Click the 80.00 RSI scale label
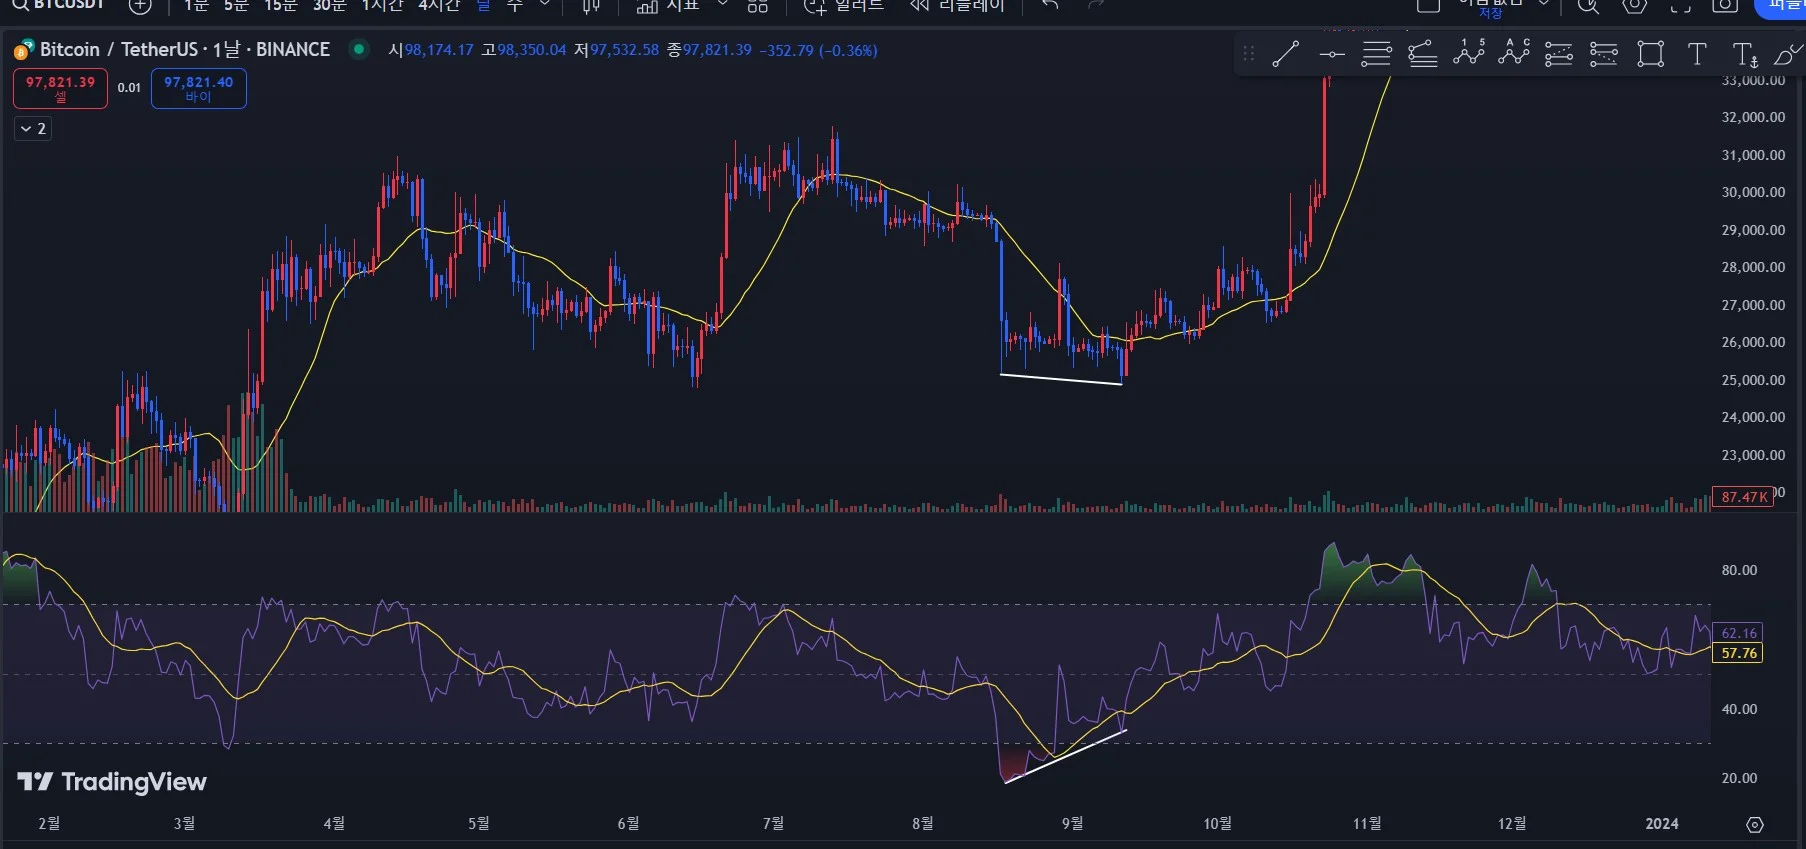This screenshot has height=849, width=1806. (1739, 570)
